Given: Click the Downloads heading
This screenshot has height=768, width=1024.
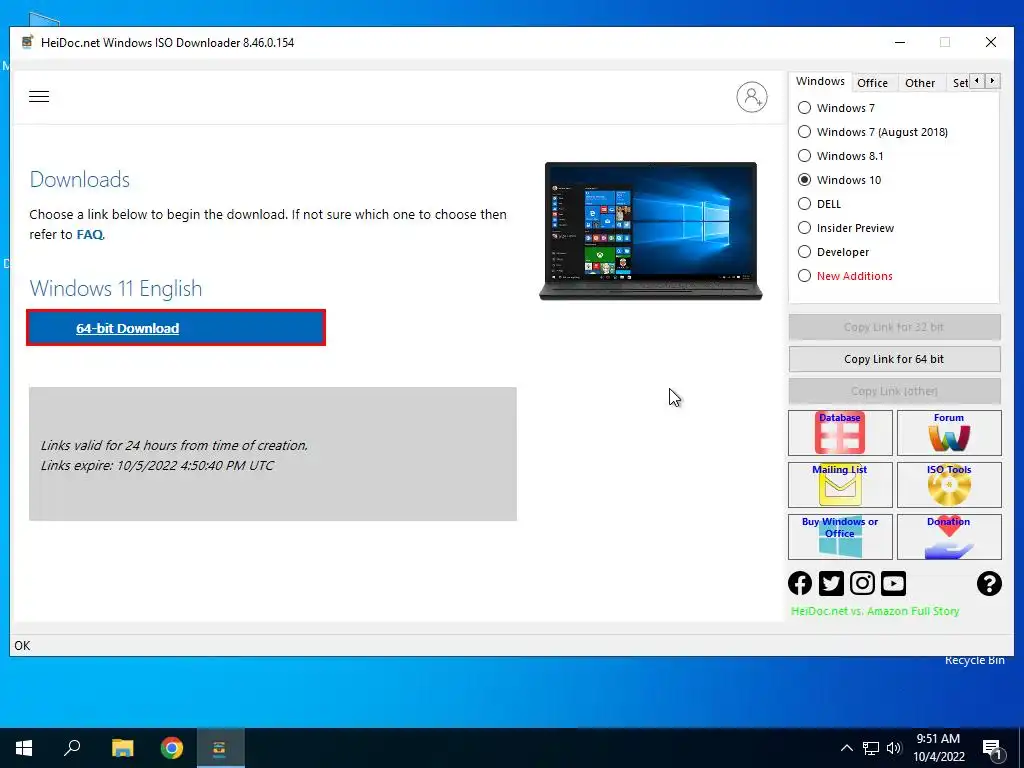Looking at the screenshot, I should point(80,180).
